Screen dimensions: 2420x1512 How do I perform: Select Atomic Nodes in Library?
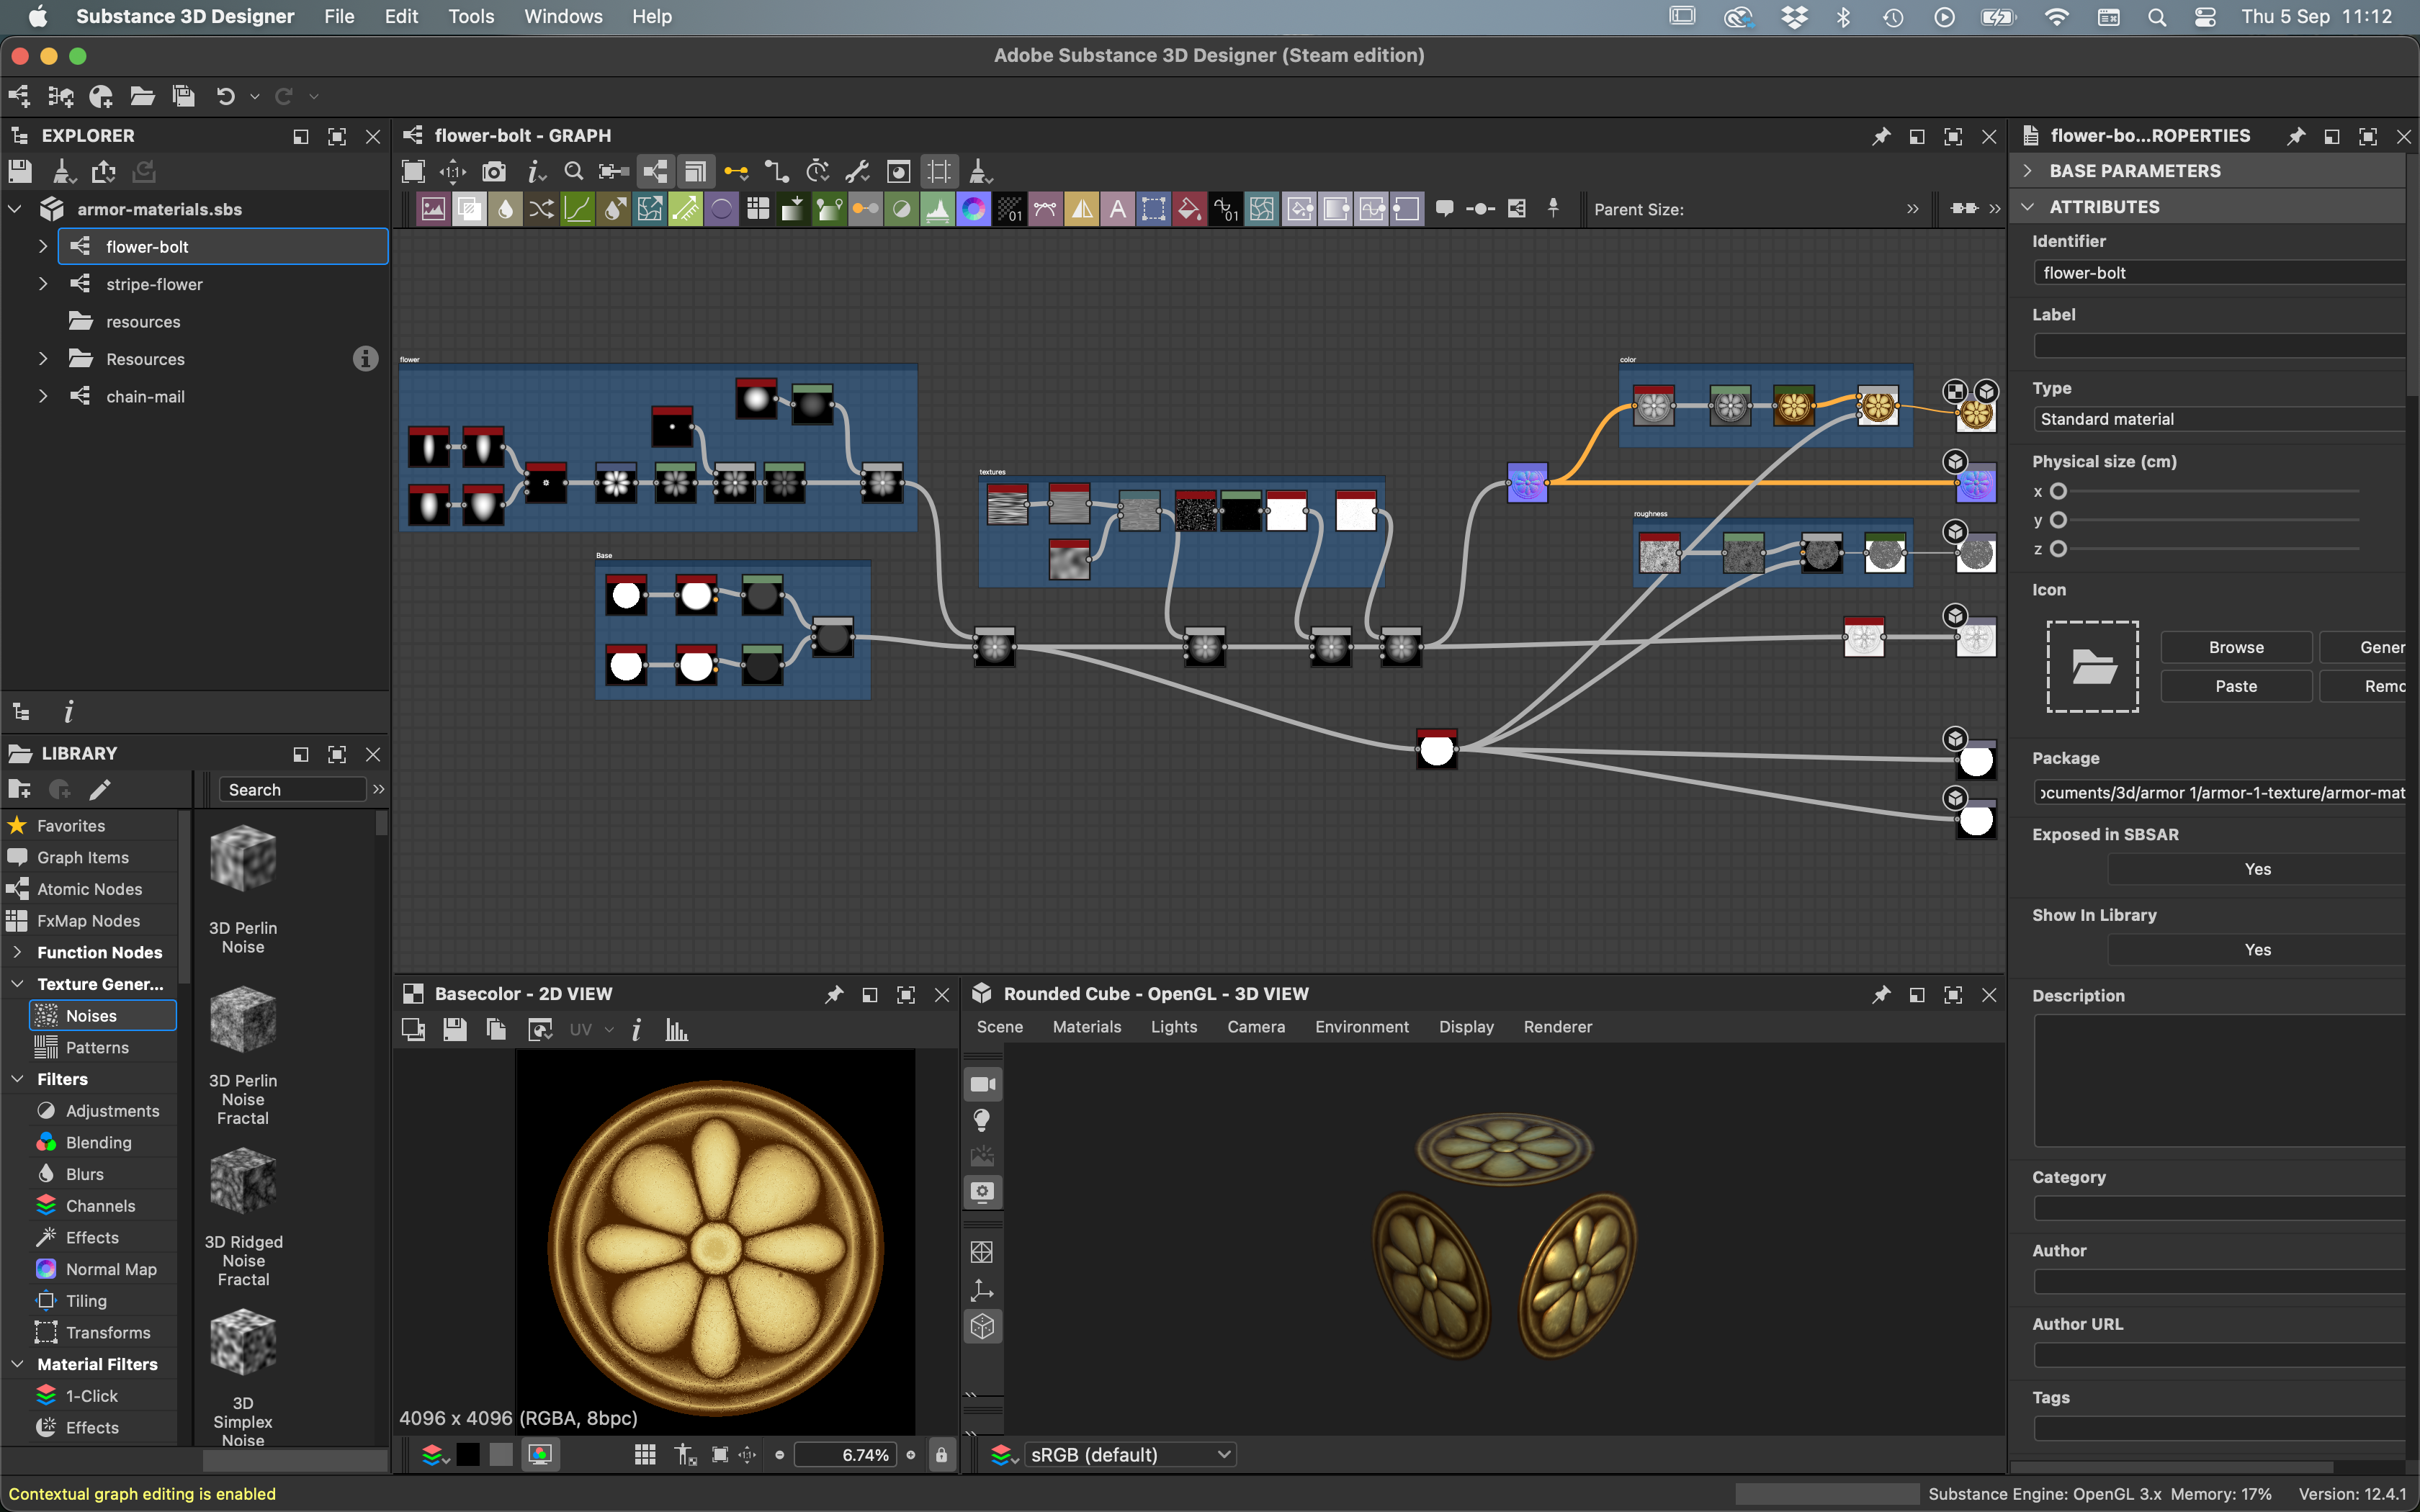click(90, 889)
